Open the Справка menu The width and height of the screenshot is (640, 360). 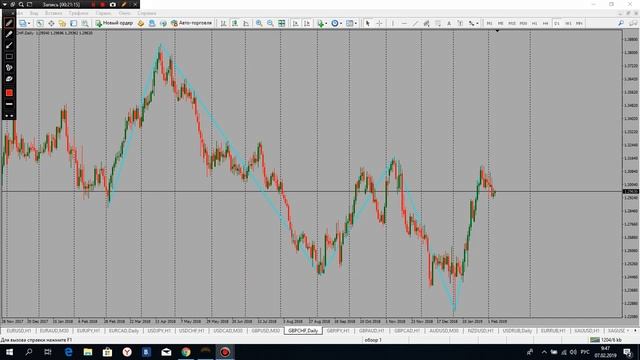coord(147,13)
